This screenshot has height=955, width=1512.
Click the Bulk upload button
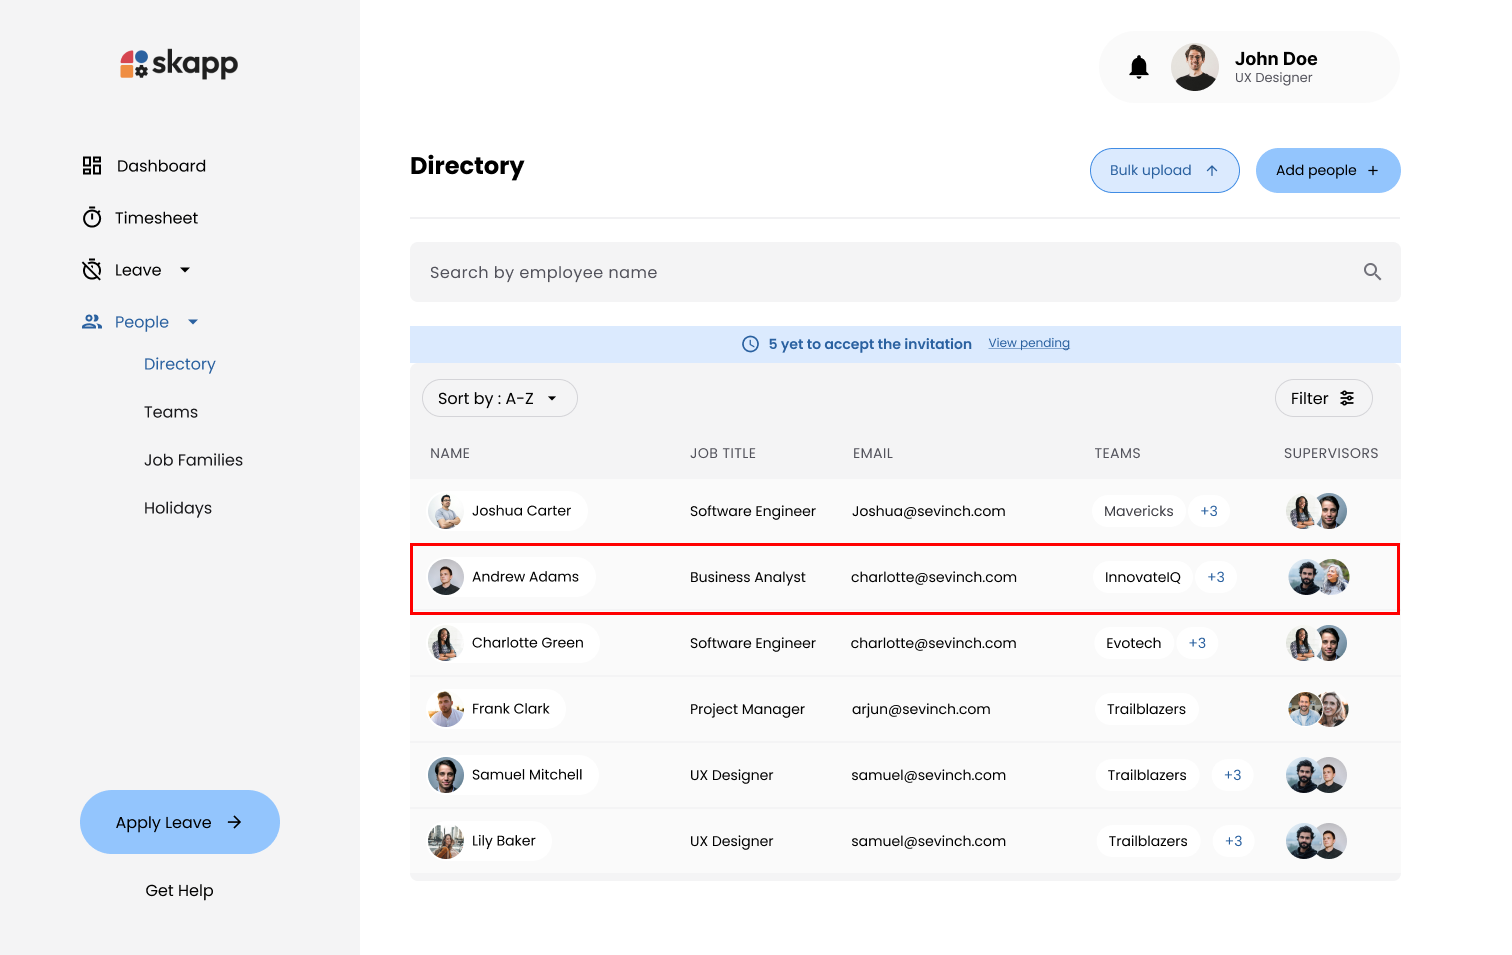tap(1164, 170)
